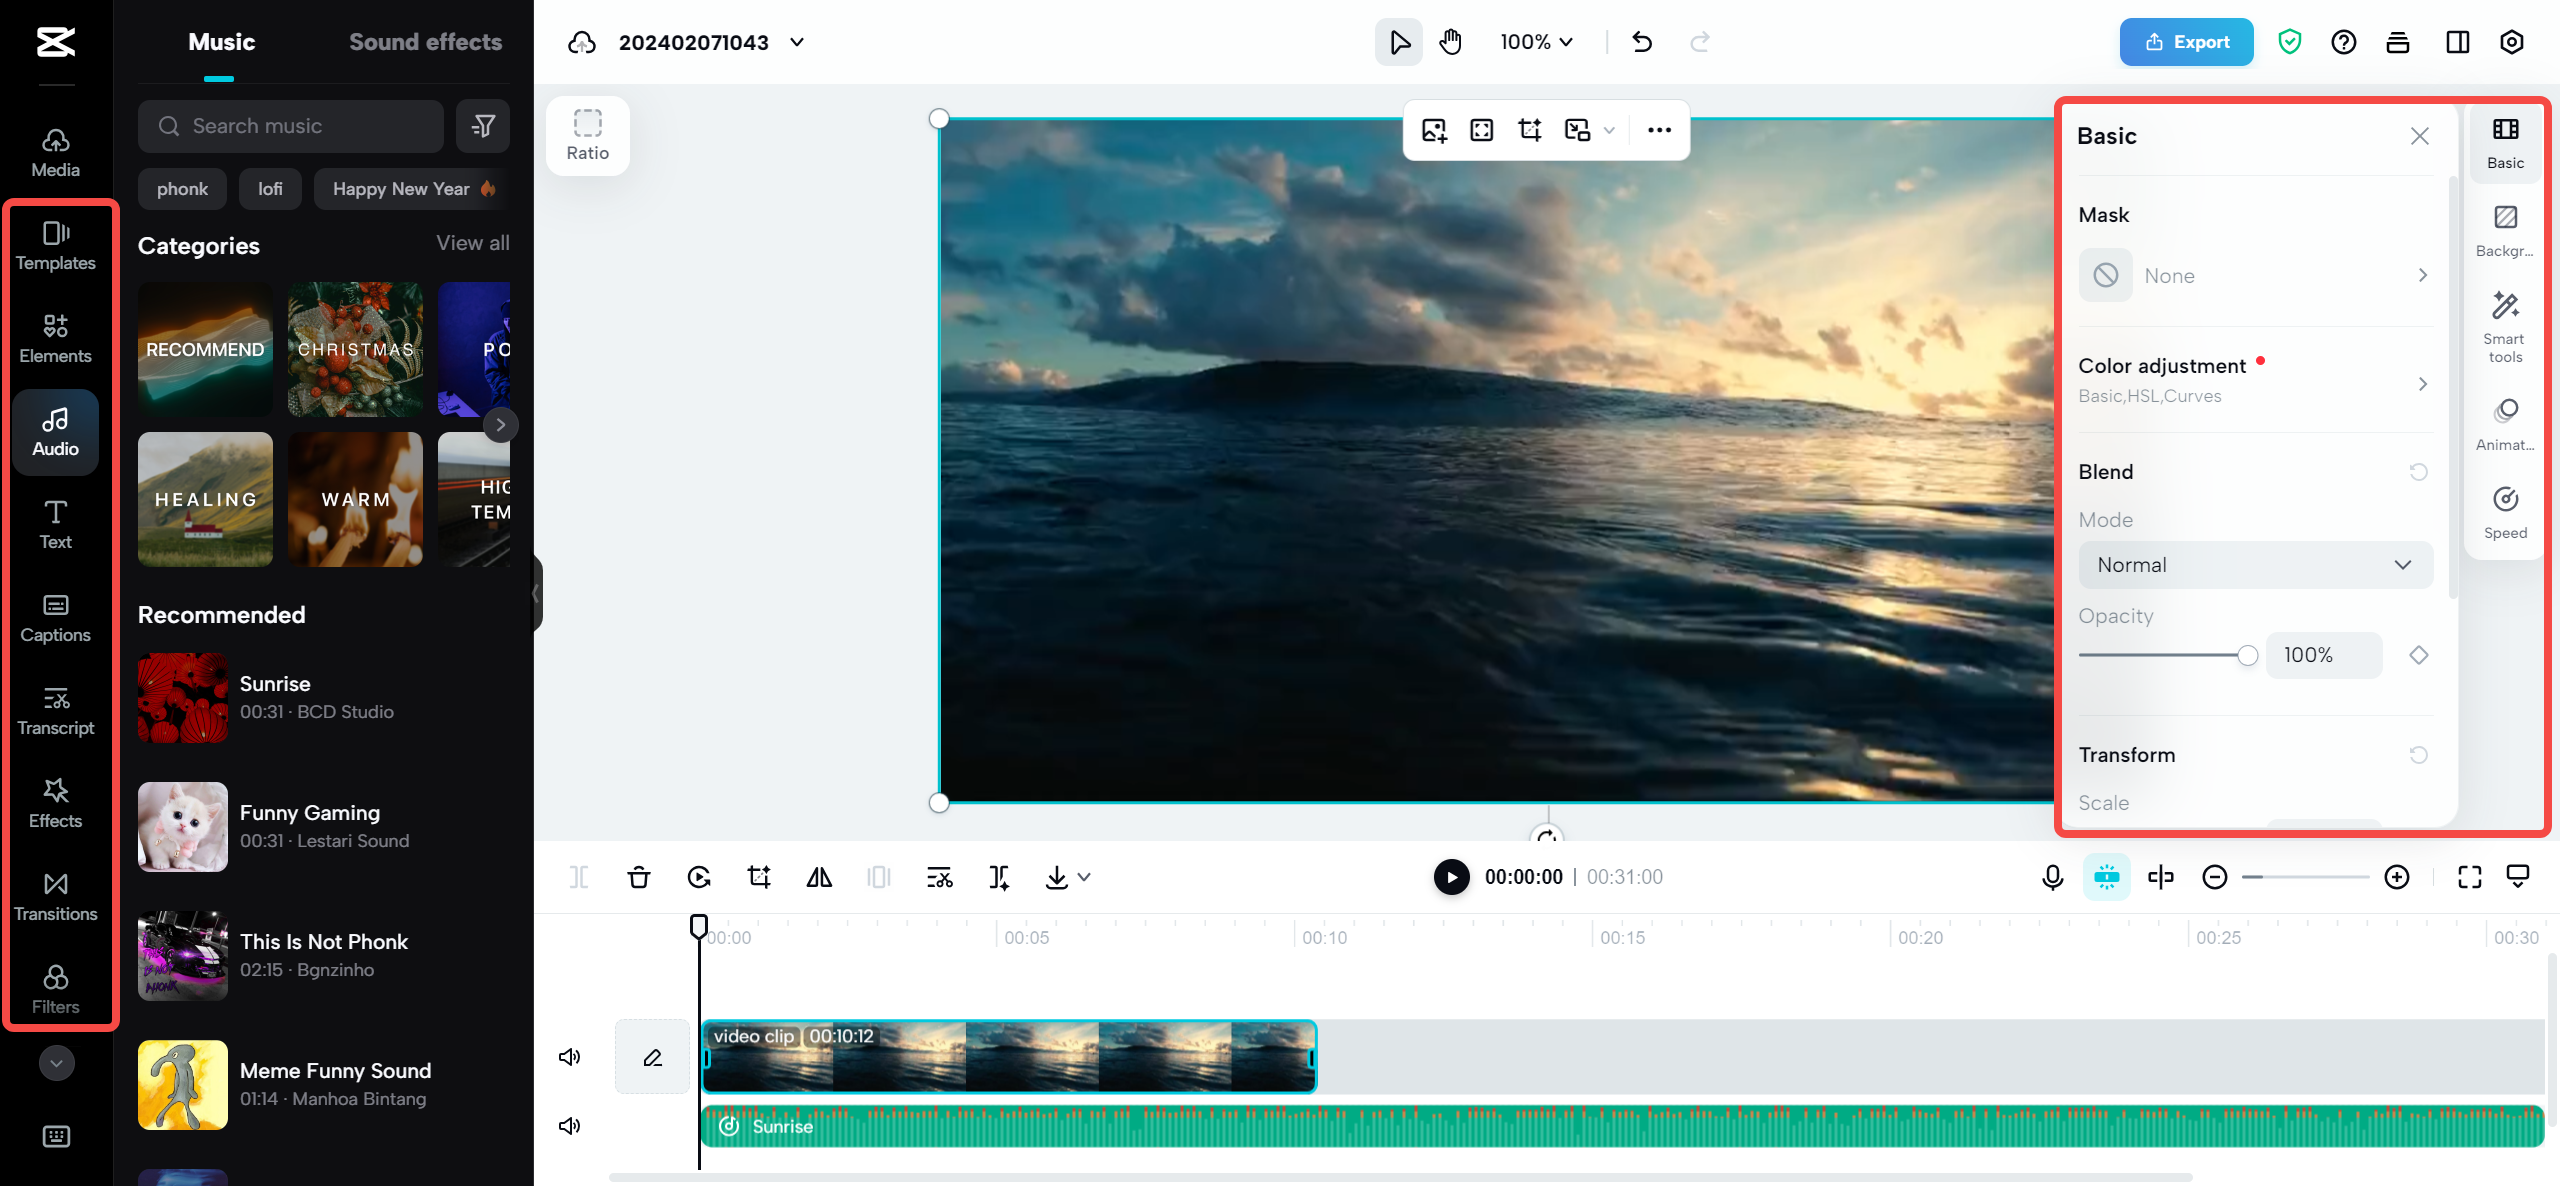Start a voiceover with the microphone icon
Screen dimensions: 2560x1186
point(2051,877)
